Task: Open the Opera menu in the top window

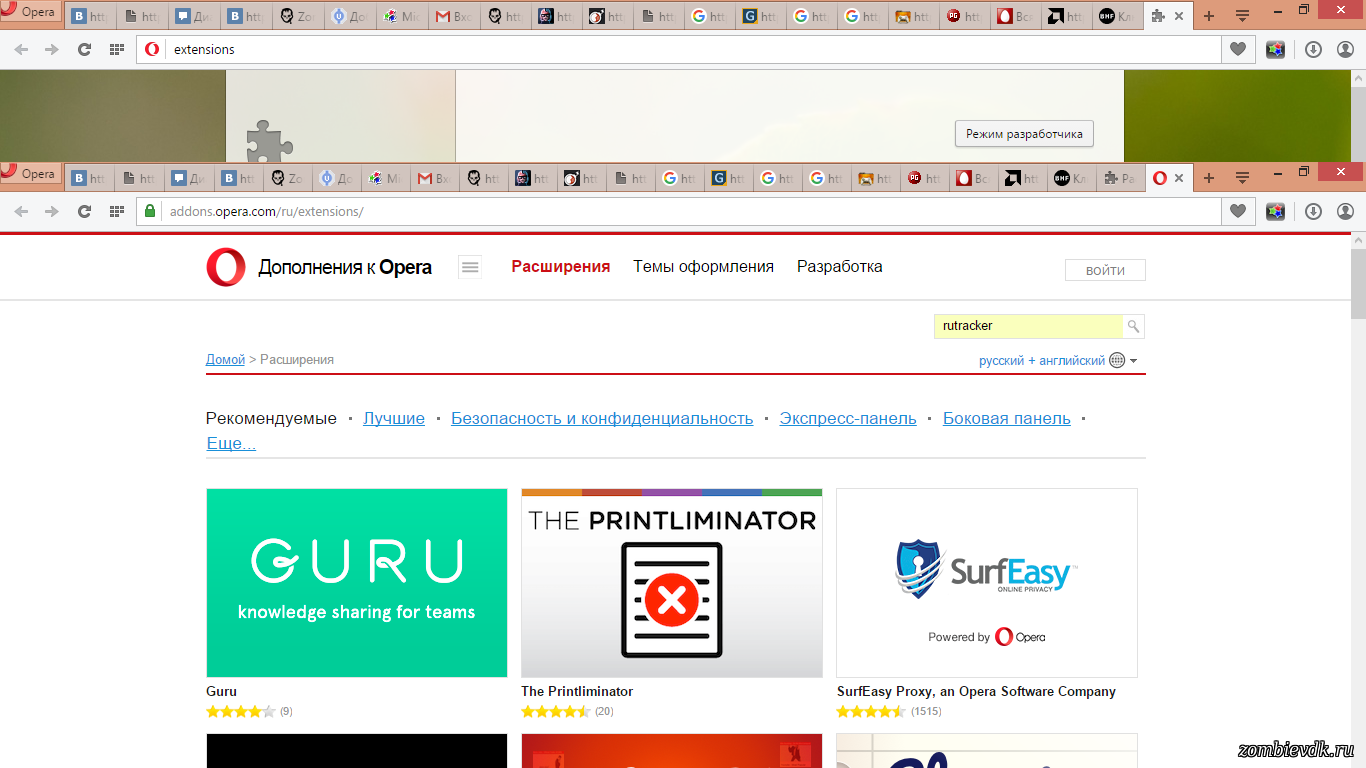Action: 31,13
